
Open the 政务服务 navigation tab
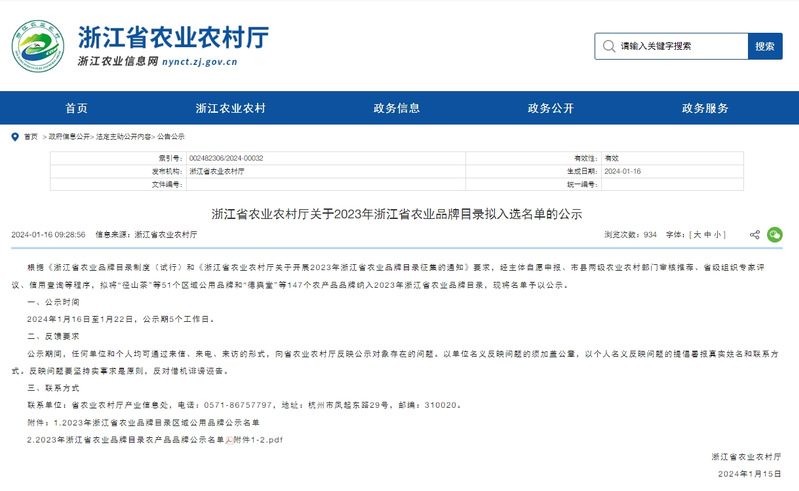pos(705,108)
